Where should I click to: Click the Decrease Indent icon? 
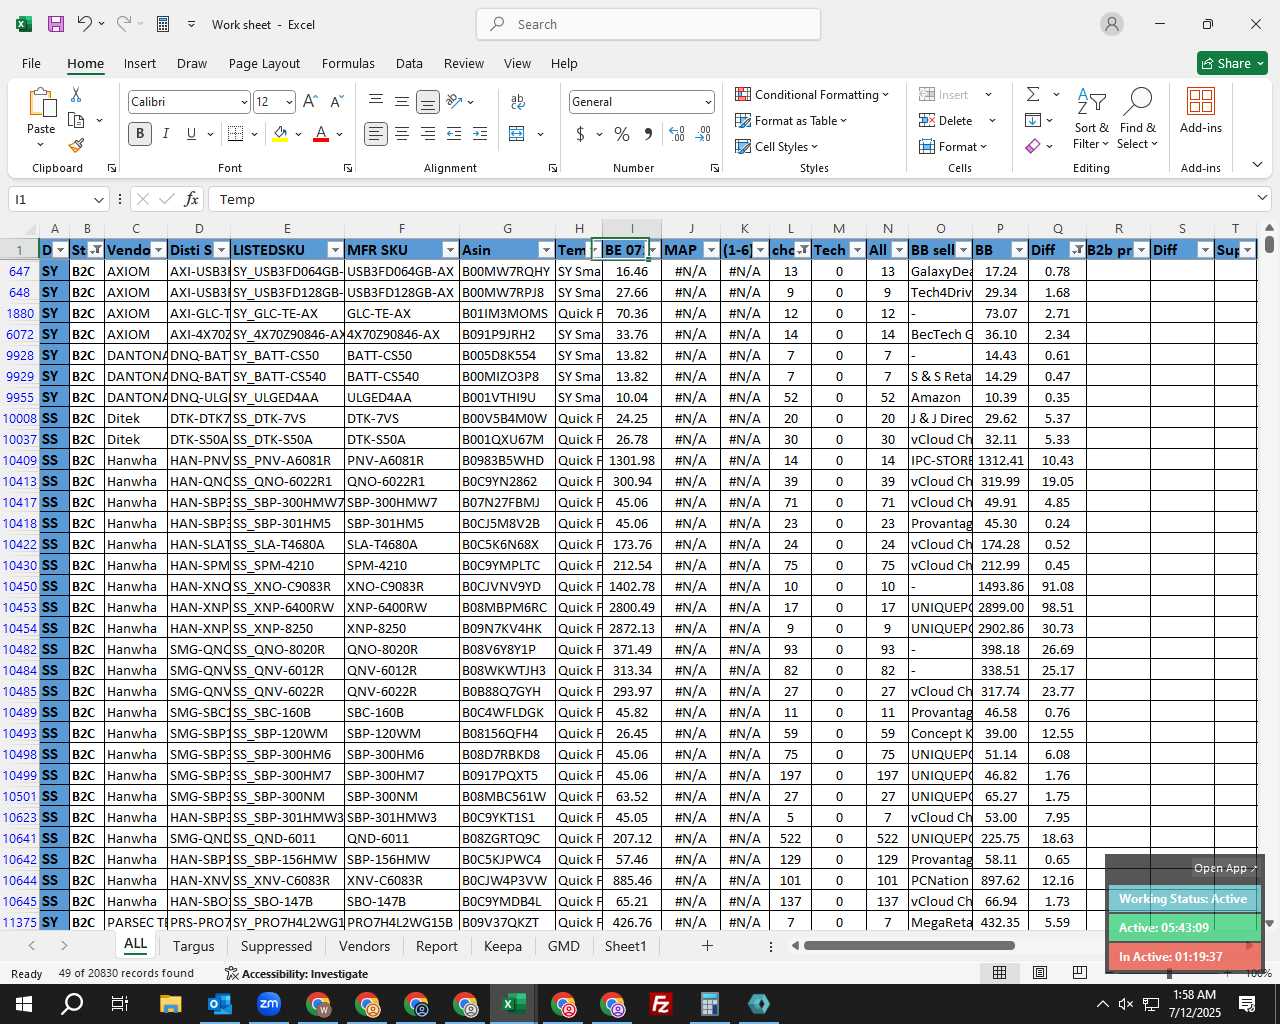point(454,134)
